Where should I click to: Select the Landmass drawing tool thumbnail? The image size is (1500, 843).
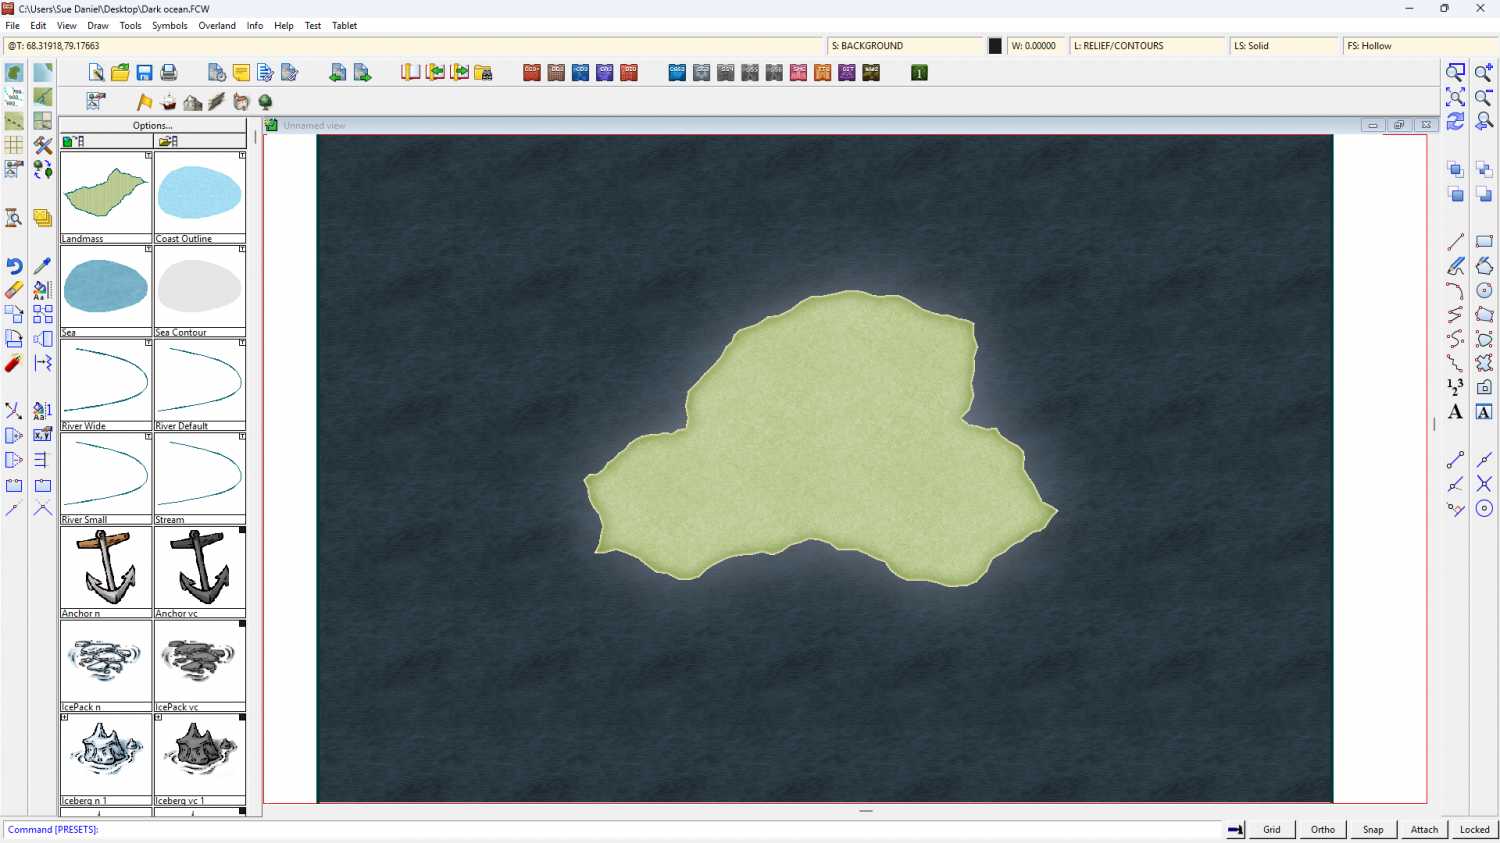106,193
